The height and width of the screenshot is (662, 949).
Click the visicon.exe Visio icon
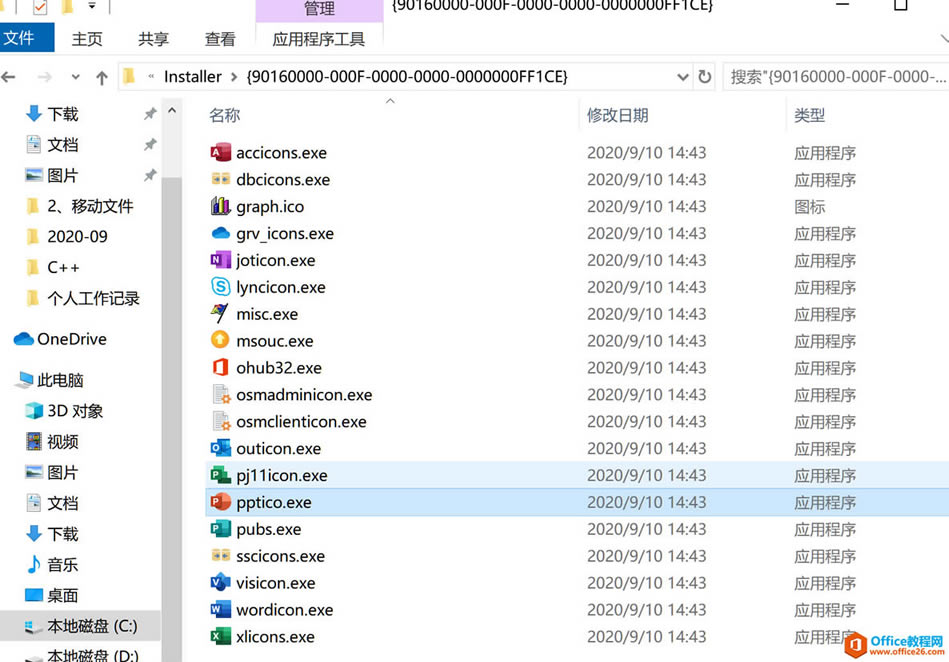pos(220,583)
